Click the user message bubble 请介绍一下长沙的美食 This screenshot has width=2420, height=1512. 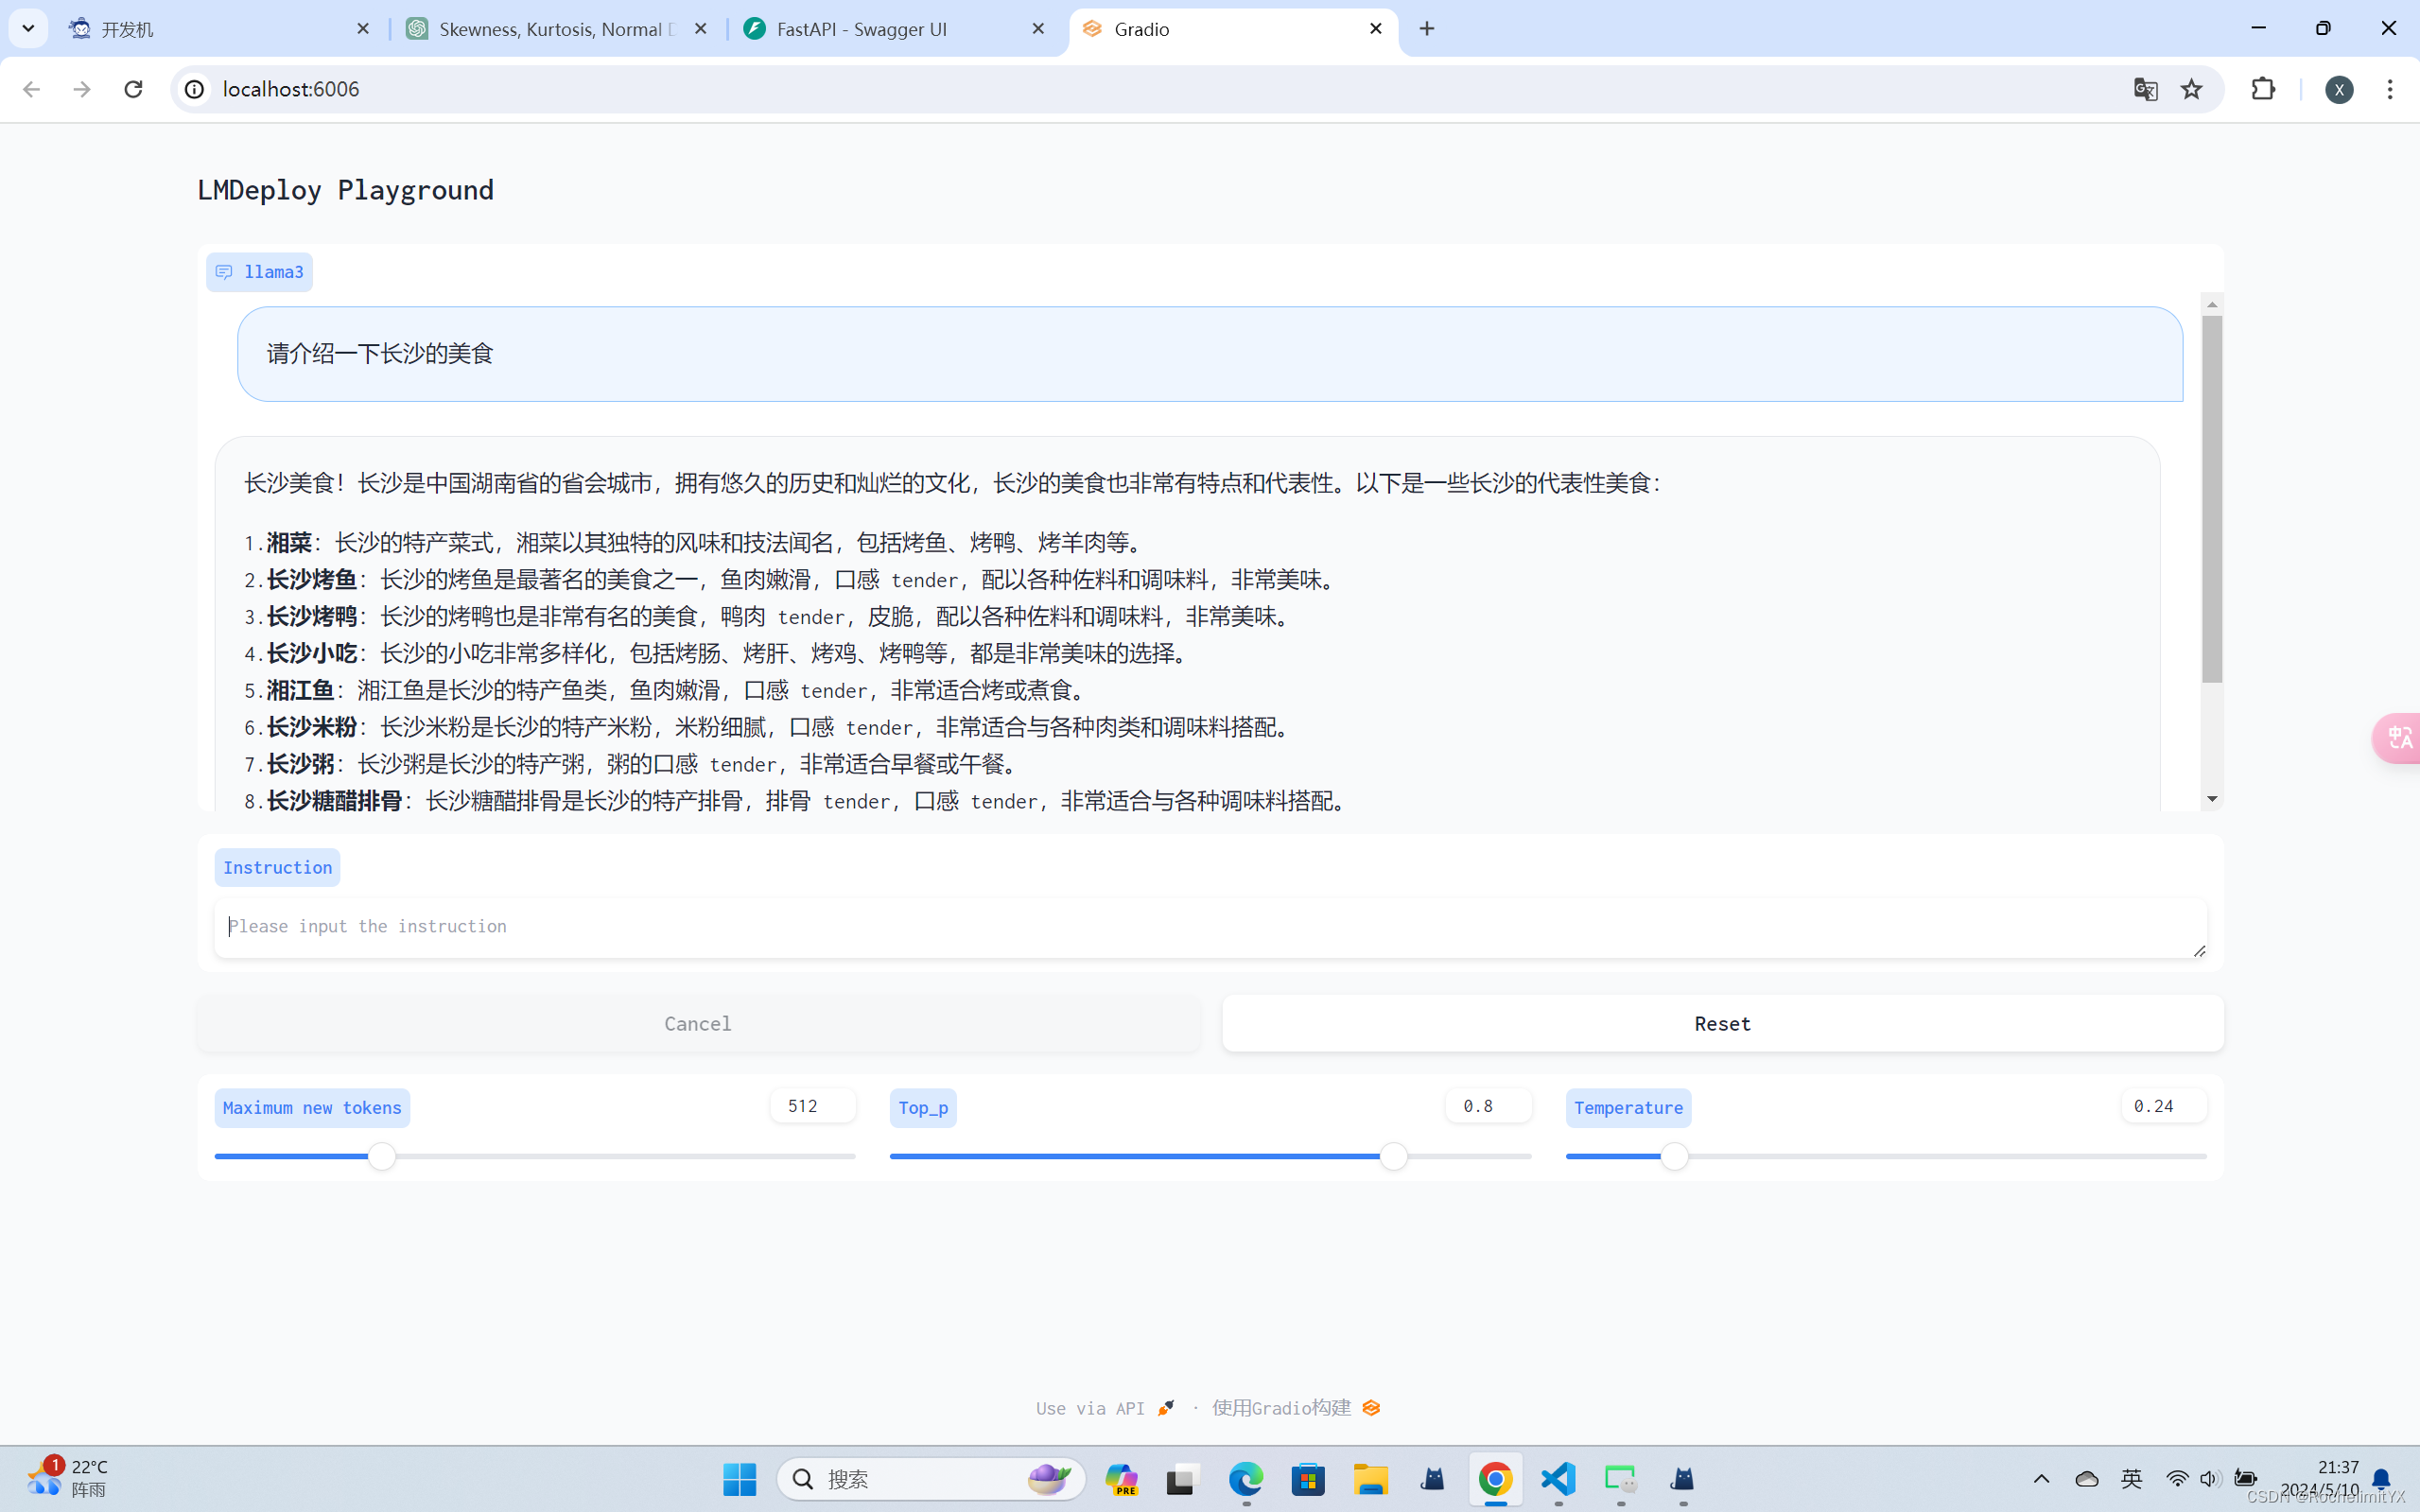[x=1210, y=354]
